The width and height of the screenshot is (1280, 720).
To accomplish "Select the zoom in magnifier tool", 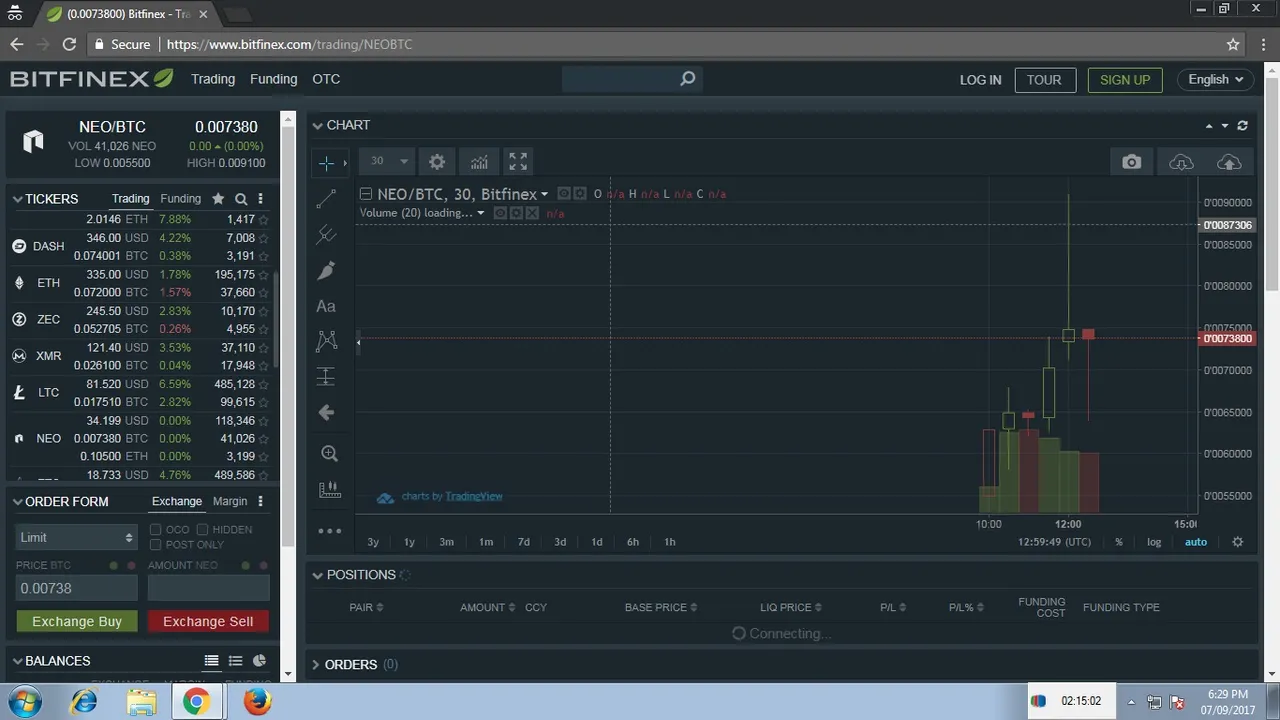I will pos(329,454).
